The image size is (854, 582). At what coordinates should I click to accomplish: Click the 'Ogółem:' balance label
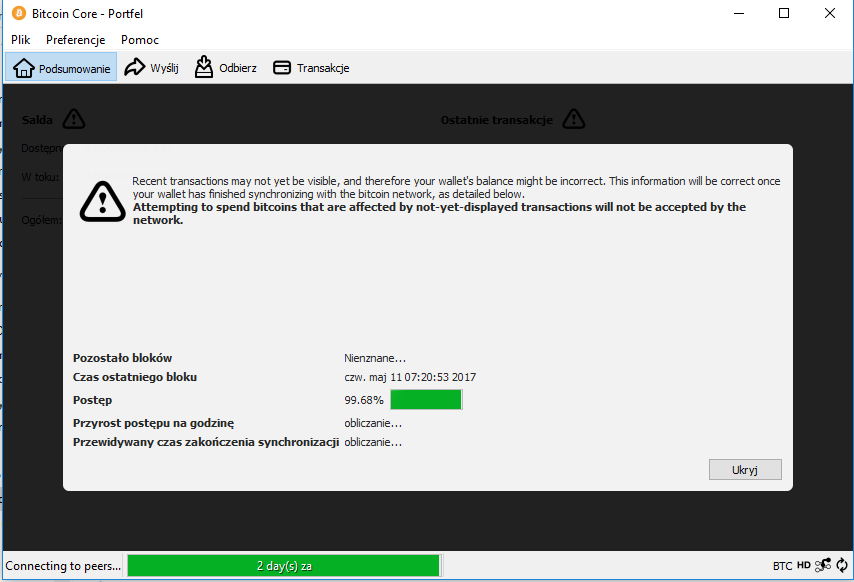pos(41,220)
